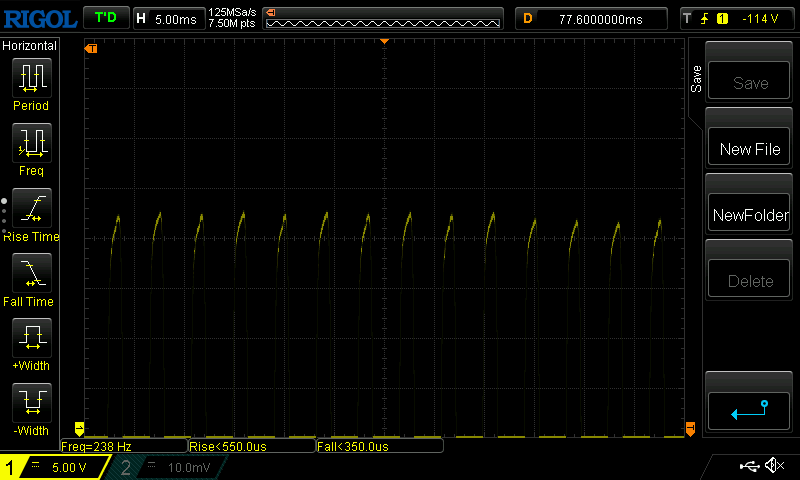
Task: Toggle channel 2 with 10.0mV scale
Action: (x=167, y=467)
